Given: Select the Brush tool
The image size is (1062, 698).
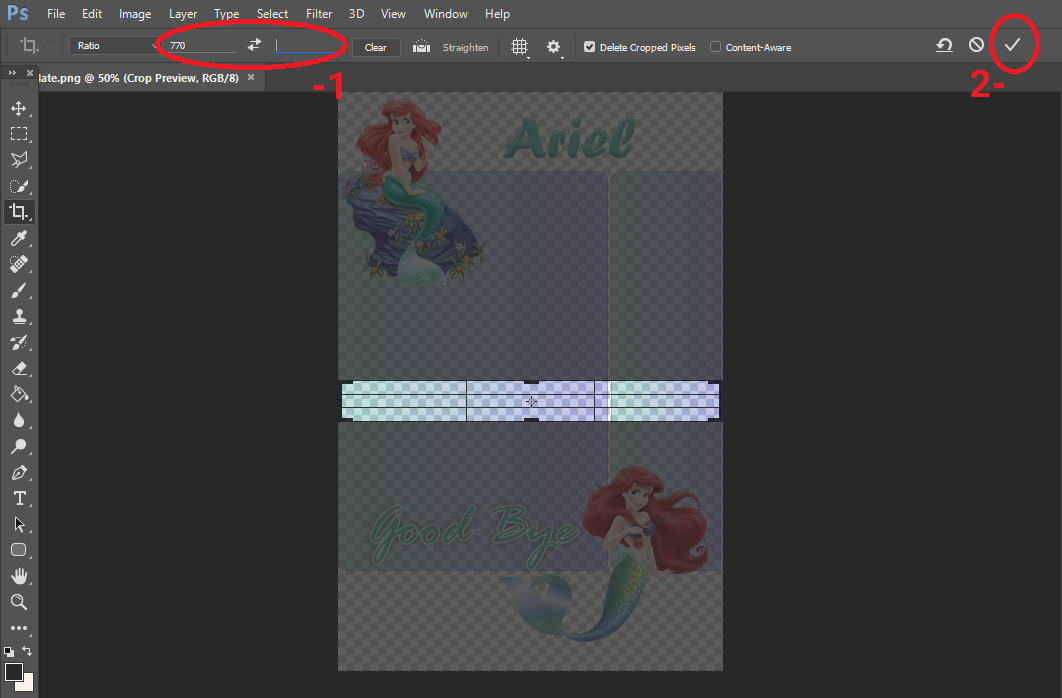Looking at the screenshot, I should 19,290.
